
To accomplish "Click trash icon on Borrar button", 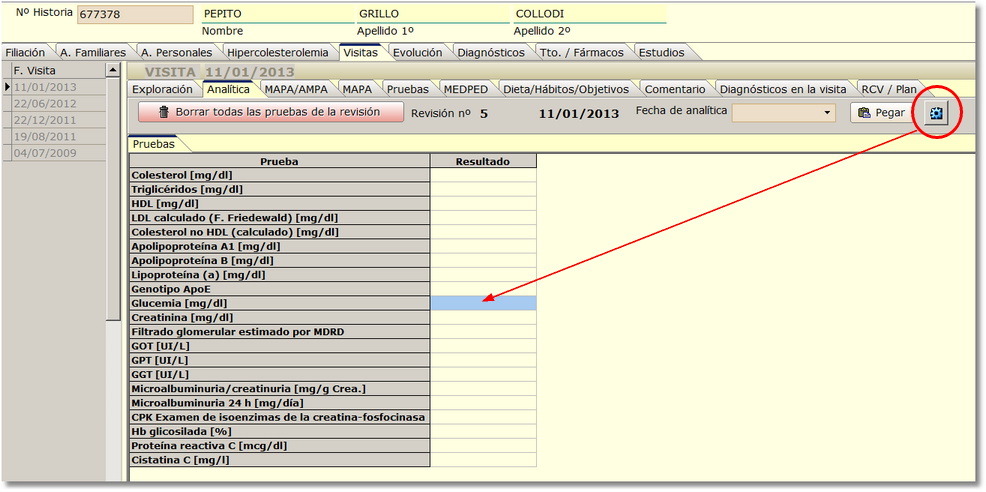I will pyautogui.click(x=164, y=112).
